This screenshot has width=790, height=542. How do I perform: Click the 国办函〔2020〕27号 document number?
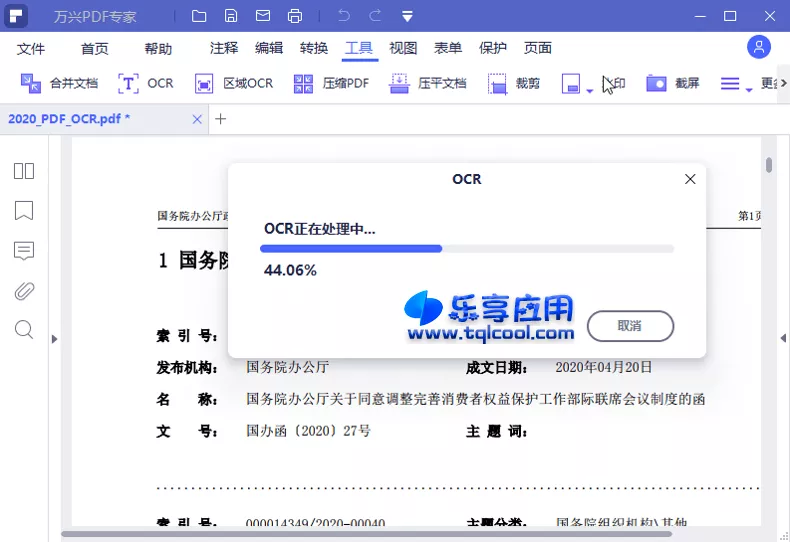308,431
